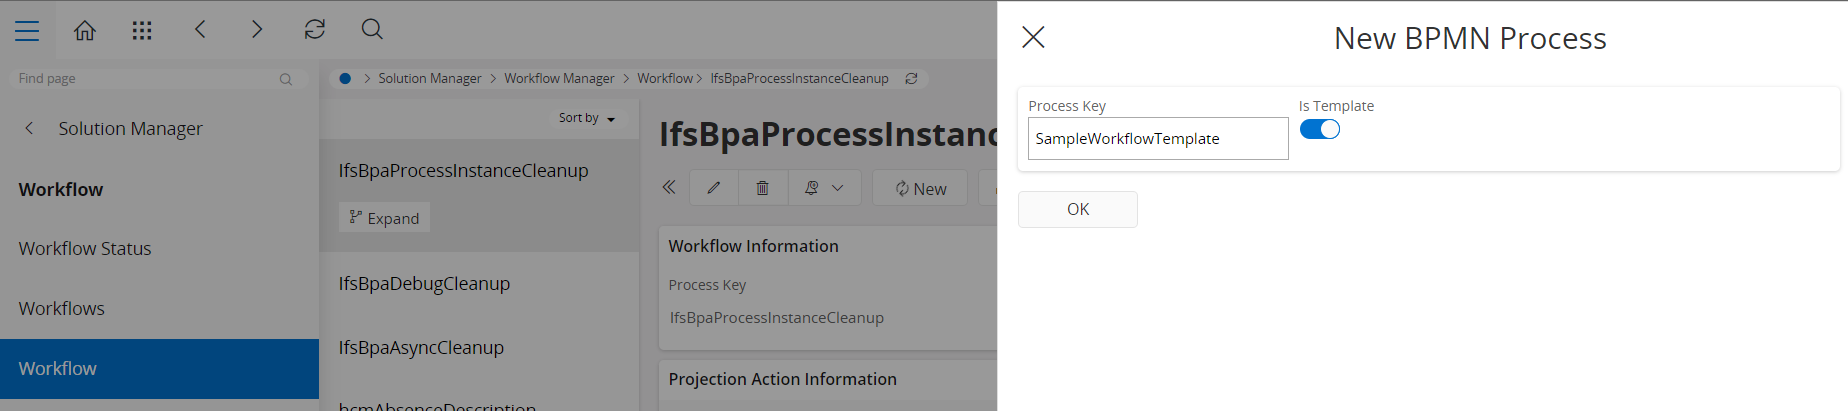The width and height of the screenshot is (1848, 411).
Task: Open the apps grid launcher
Action: [142, 31]
